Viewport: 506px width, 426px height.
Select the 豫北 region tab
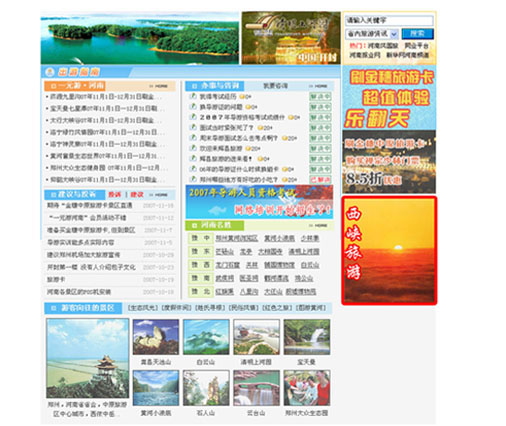(x=200, y=292)
